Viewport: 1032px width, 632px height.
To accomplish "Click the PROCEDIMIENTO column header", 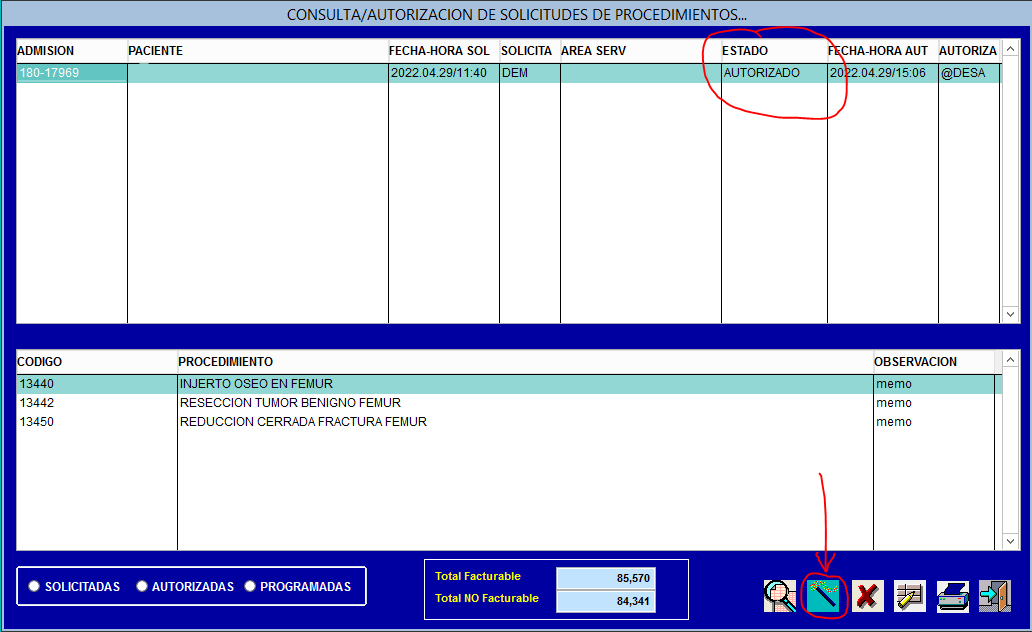I will [525, 361].
